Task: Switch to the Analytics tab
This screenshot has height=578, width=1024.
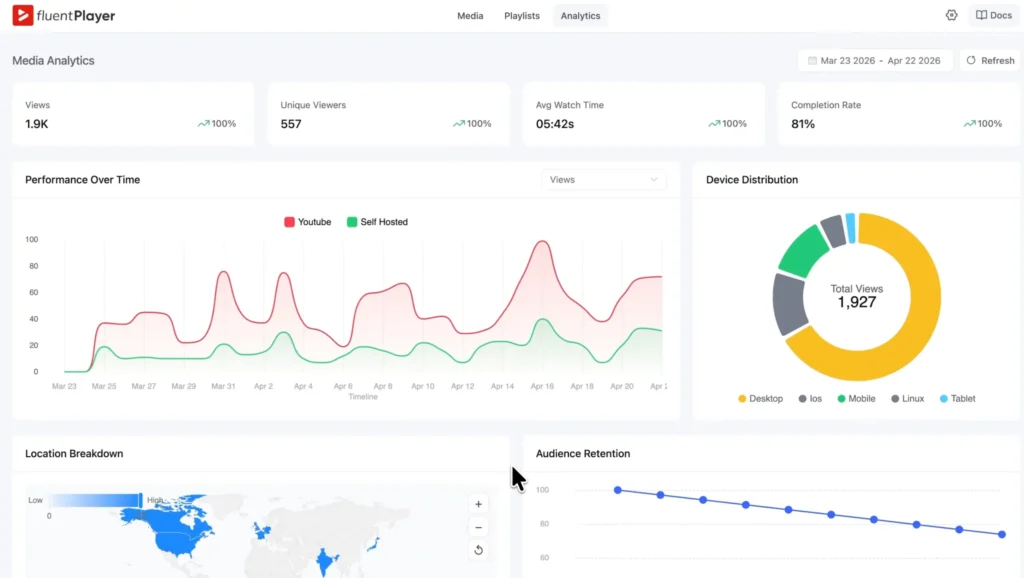Action: point(580,16)
